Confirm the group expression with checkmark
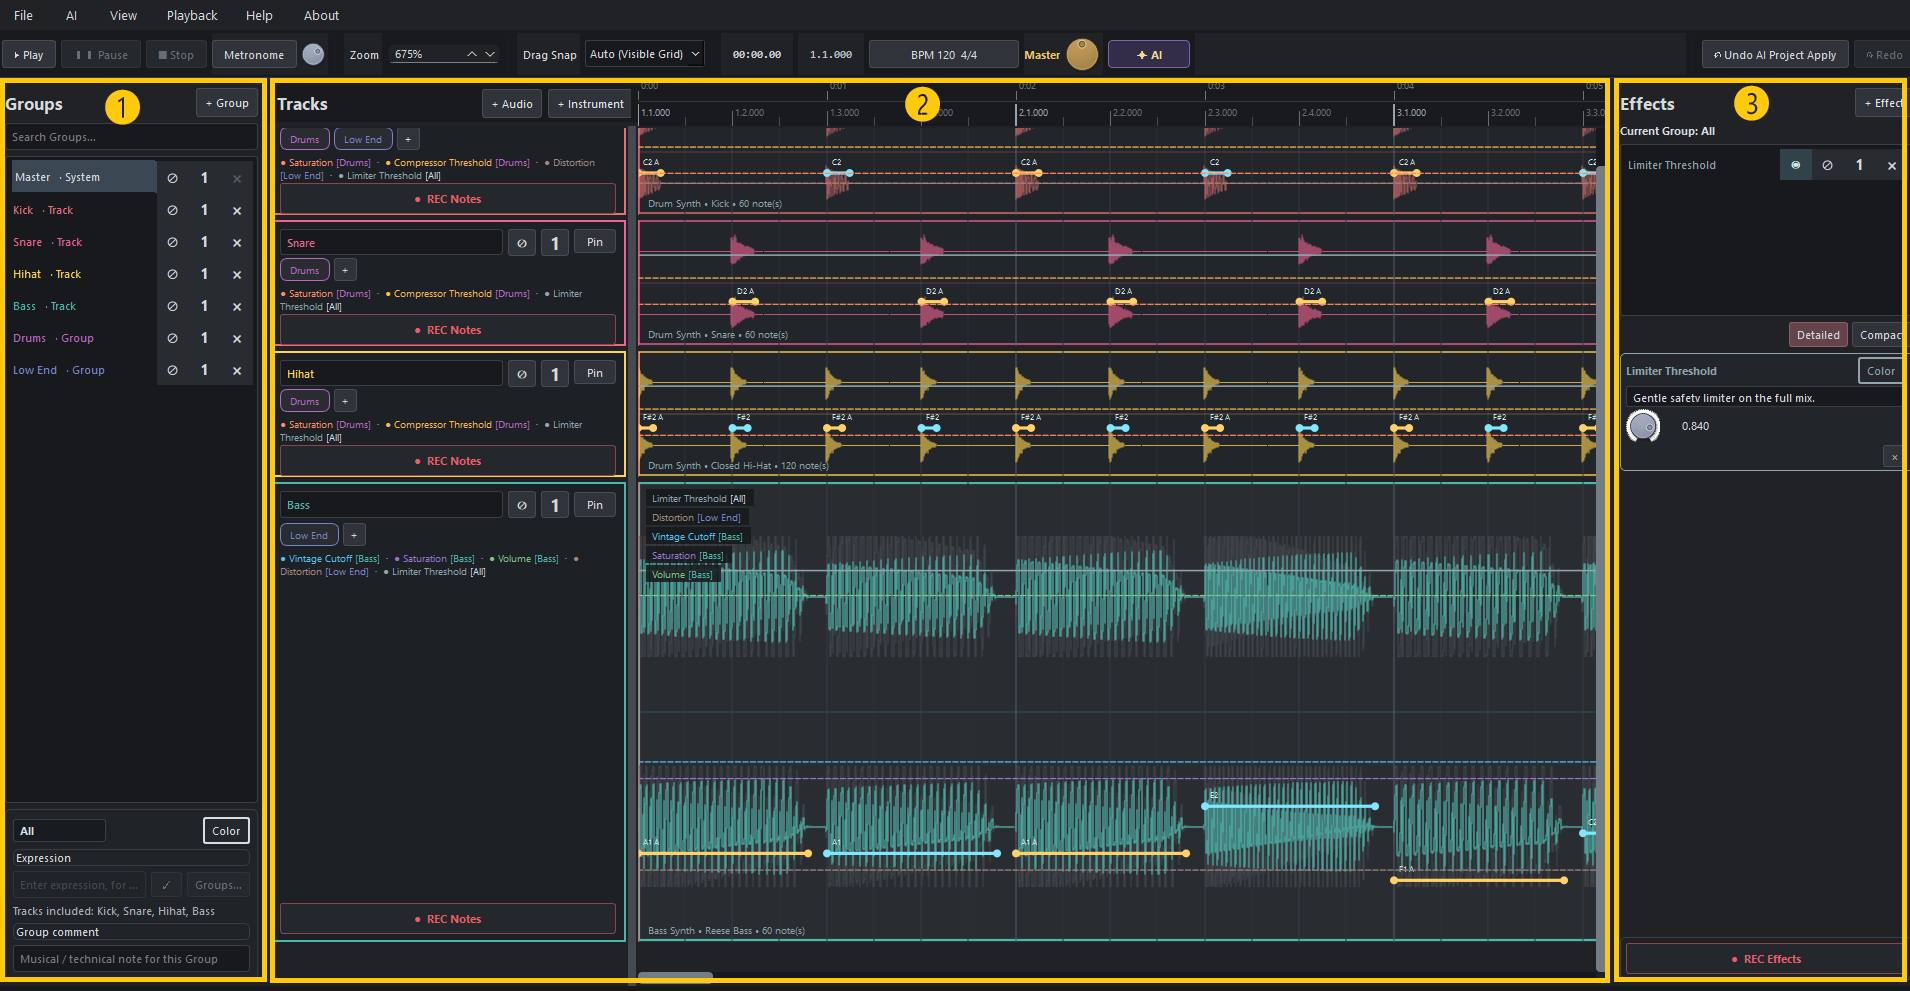Viewport: 1910px width, 991px height. [x=166, y=885]
